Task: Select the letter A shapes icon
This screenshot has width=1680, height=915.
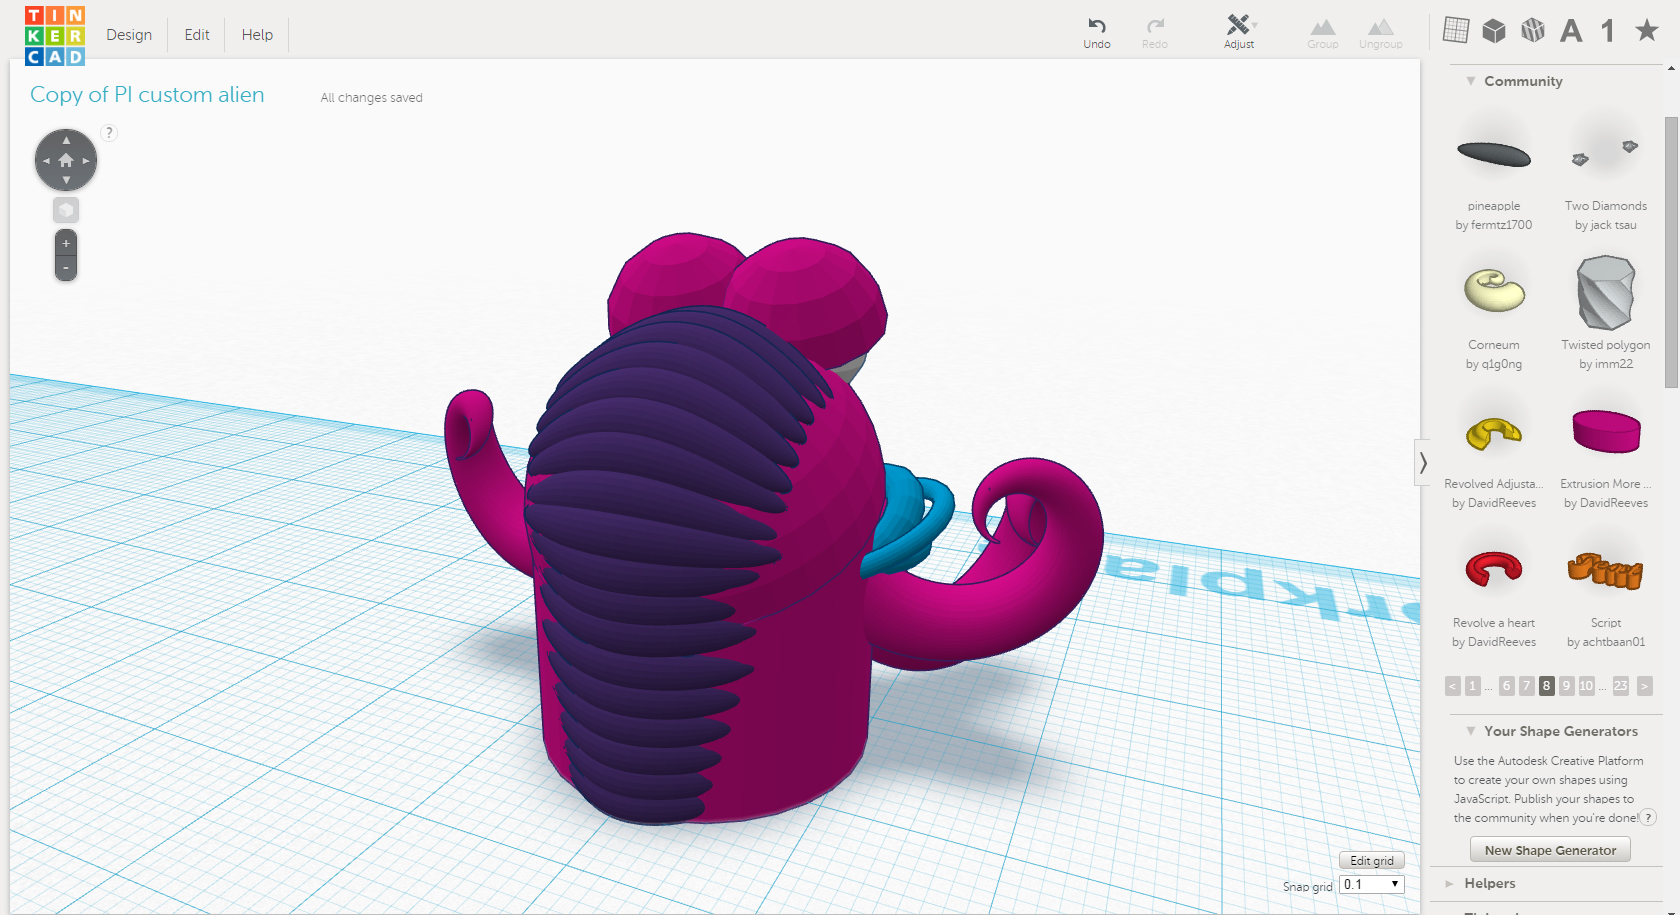Action: tap(1571, 31)
